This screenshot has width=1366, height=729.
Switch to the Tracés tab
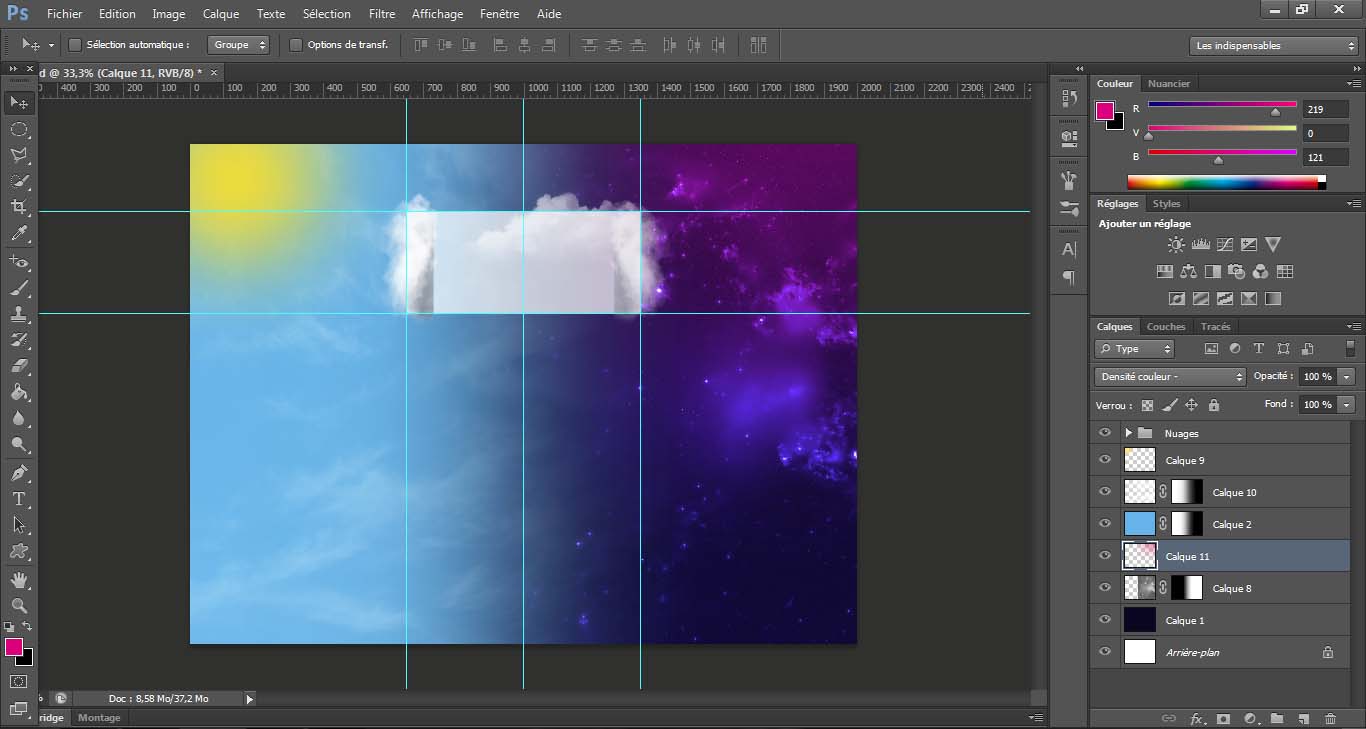tap(1215, 327)
